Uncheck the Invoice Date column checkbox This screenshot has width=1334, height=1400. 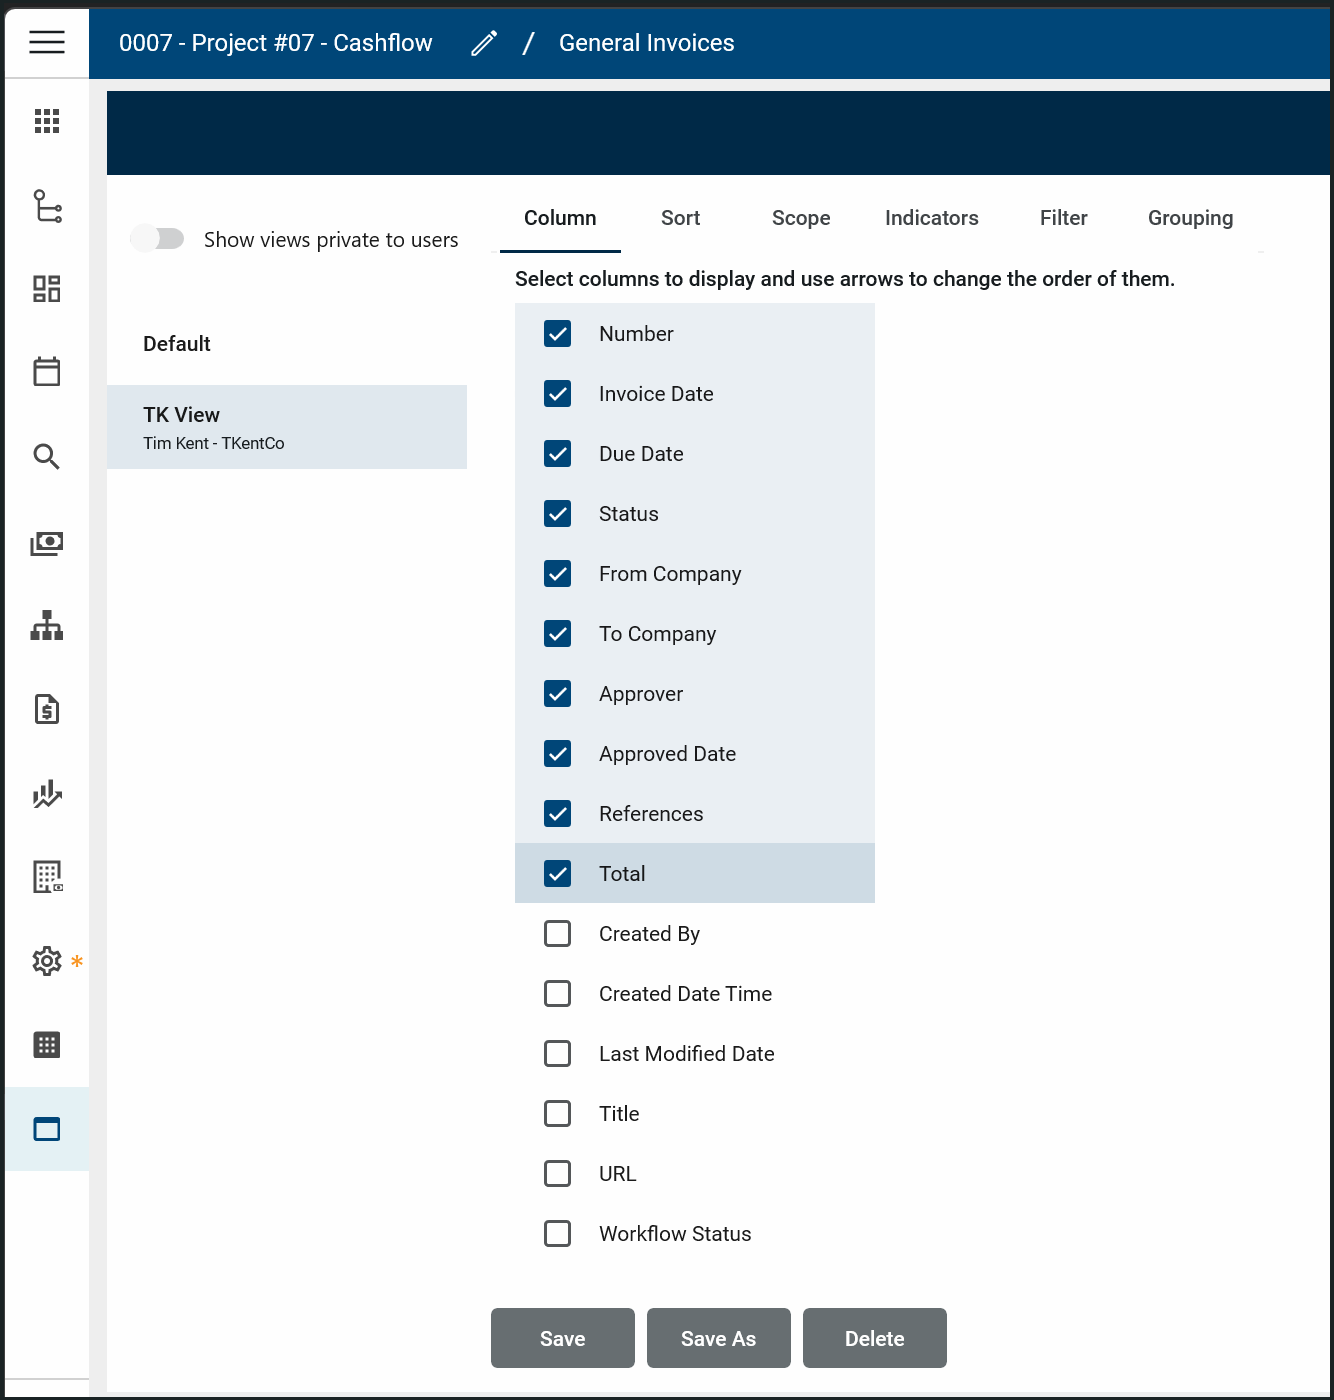(x=558, y=394)
